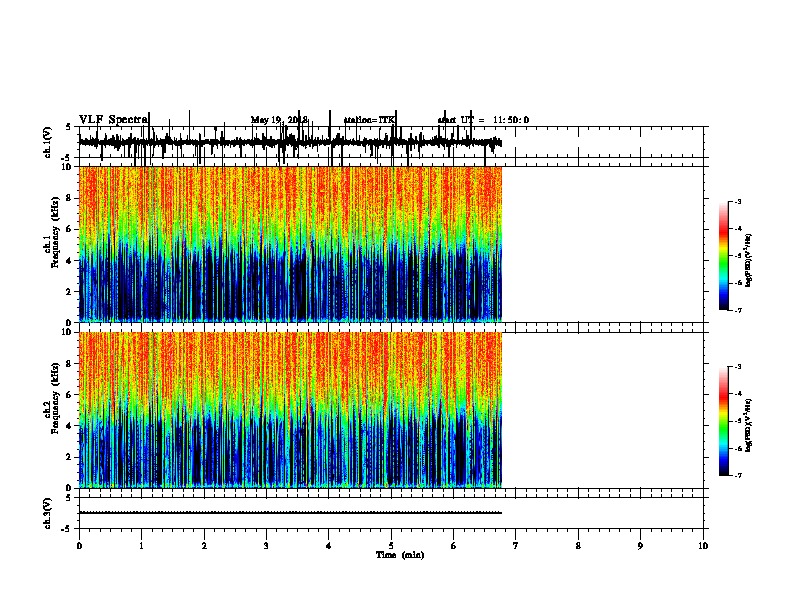Click the "6" tick on the time axis
The image size is (792, 612).
pyautogui.click(x=454, y=546)
